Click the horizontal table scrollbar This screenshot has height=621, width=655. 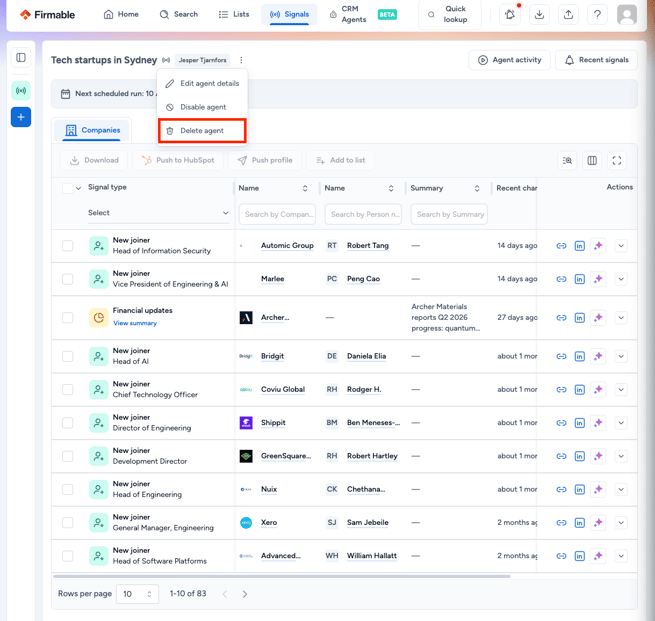coord(282,576)
